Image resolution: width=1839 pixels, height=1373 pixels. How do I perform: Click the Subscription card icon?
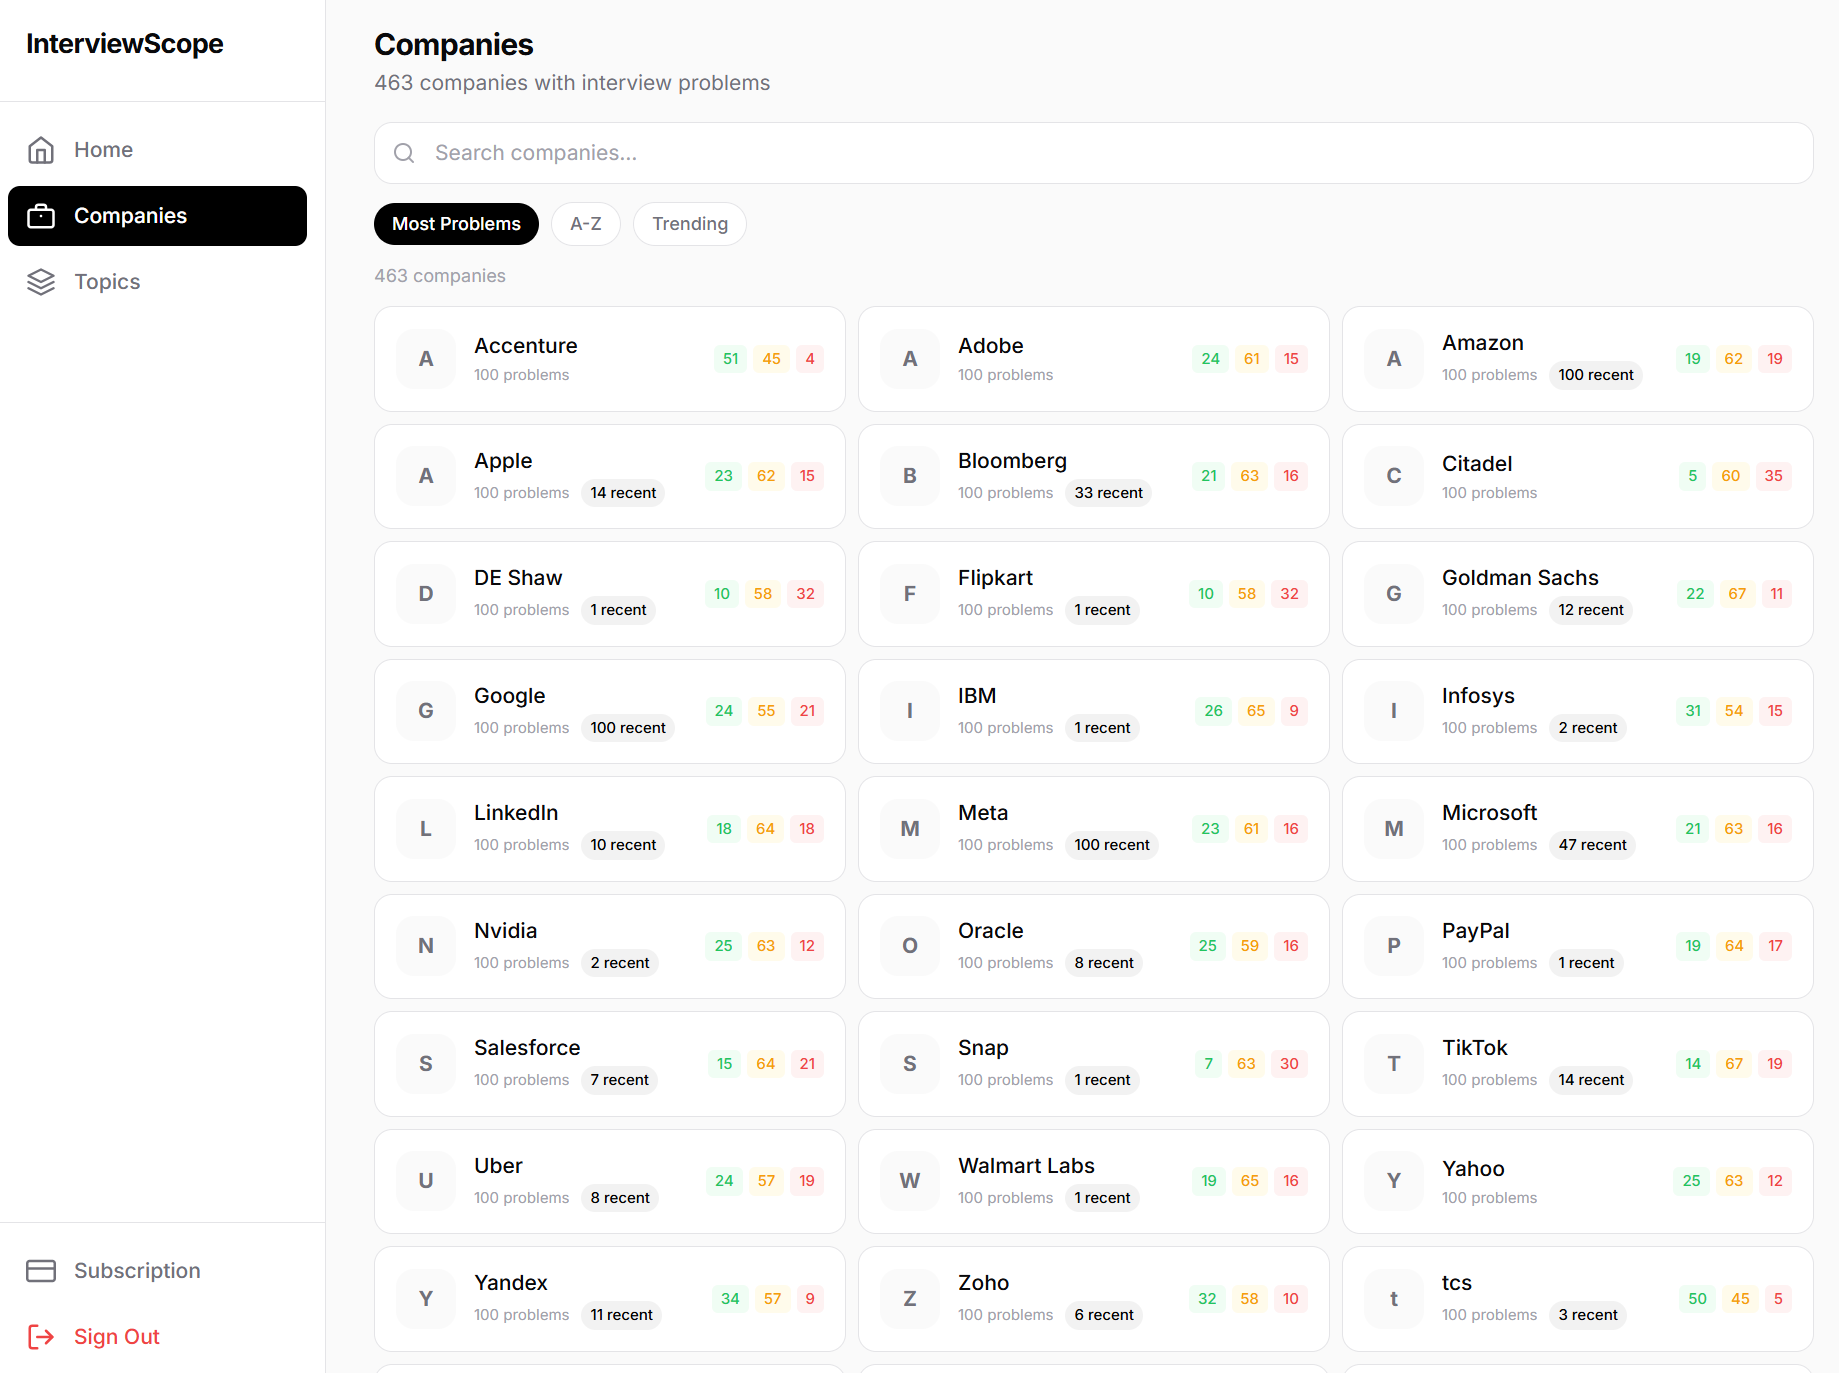(41, 1271)
